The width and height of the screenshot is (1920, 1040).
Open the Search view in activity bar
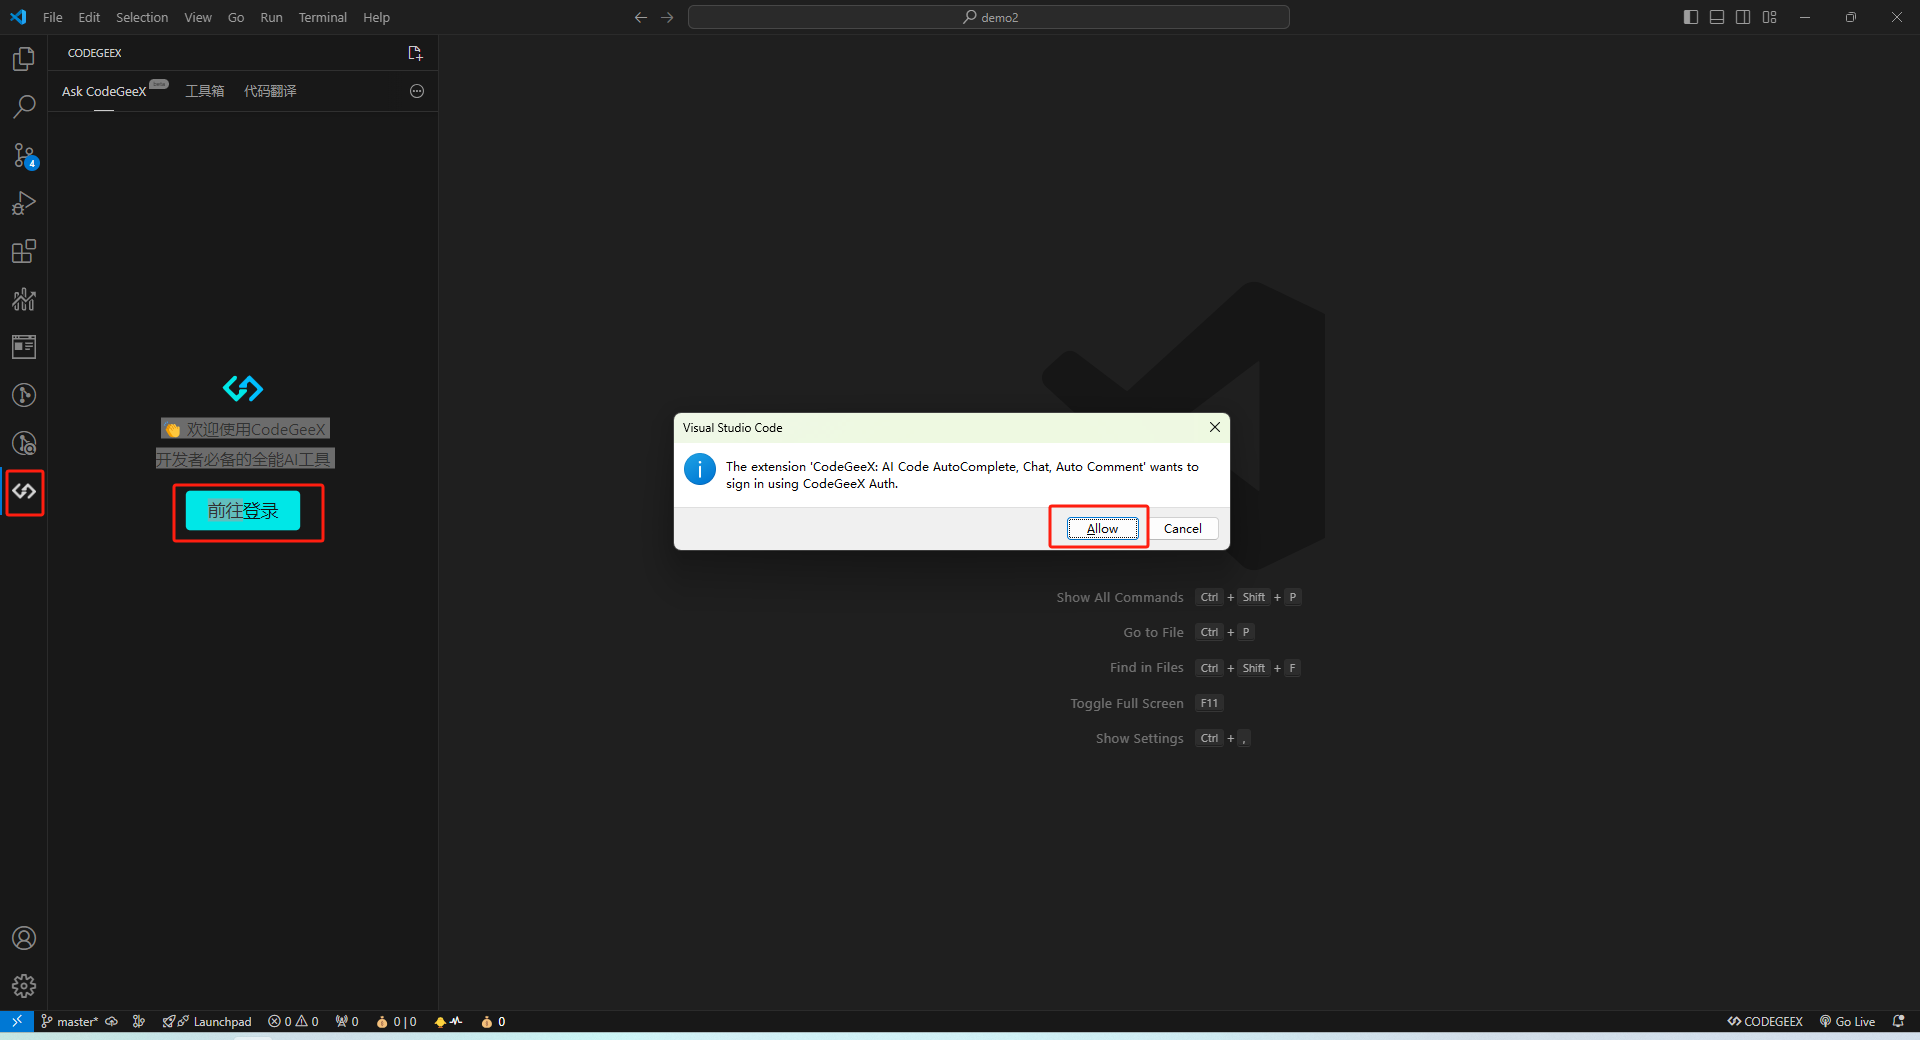tap(24, 107)
